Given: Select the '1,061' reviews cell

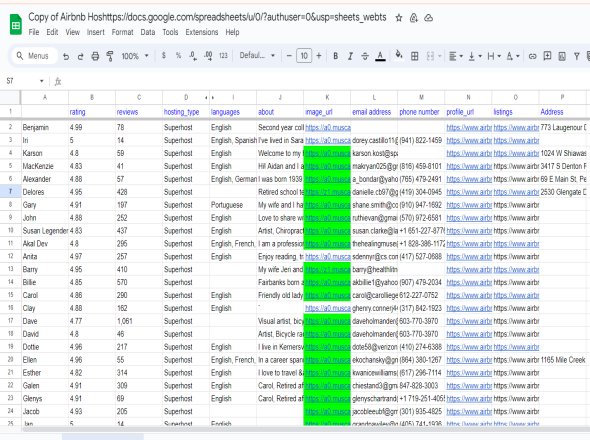Looking at the screenshot, I should tap(139, 321).
